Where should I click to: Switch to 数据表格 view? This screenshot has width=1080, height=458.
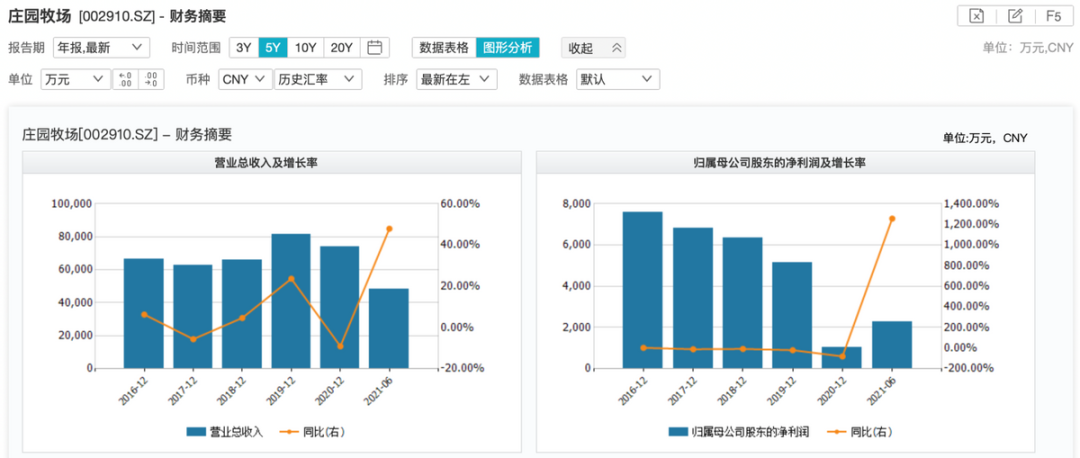point(444,48)
